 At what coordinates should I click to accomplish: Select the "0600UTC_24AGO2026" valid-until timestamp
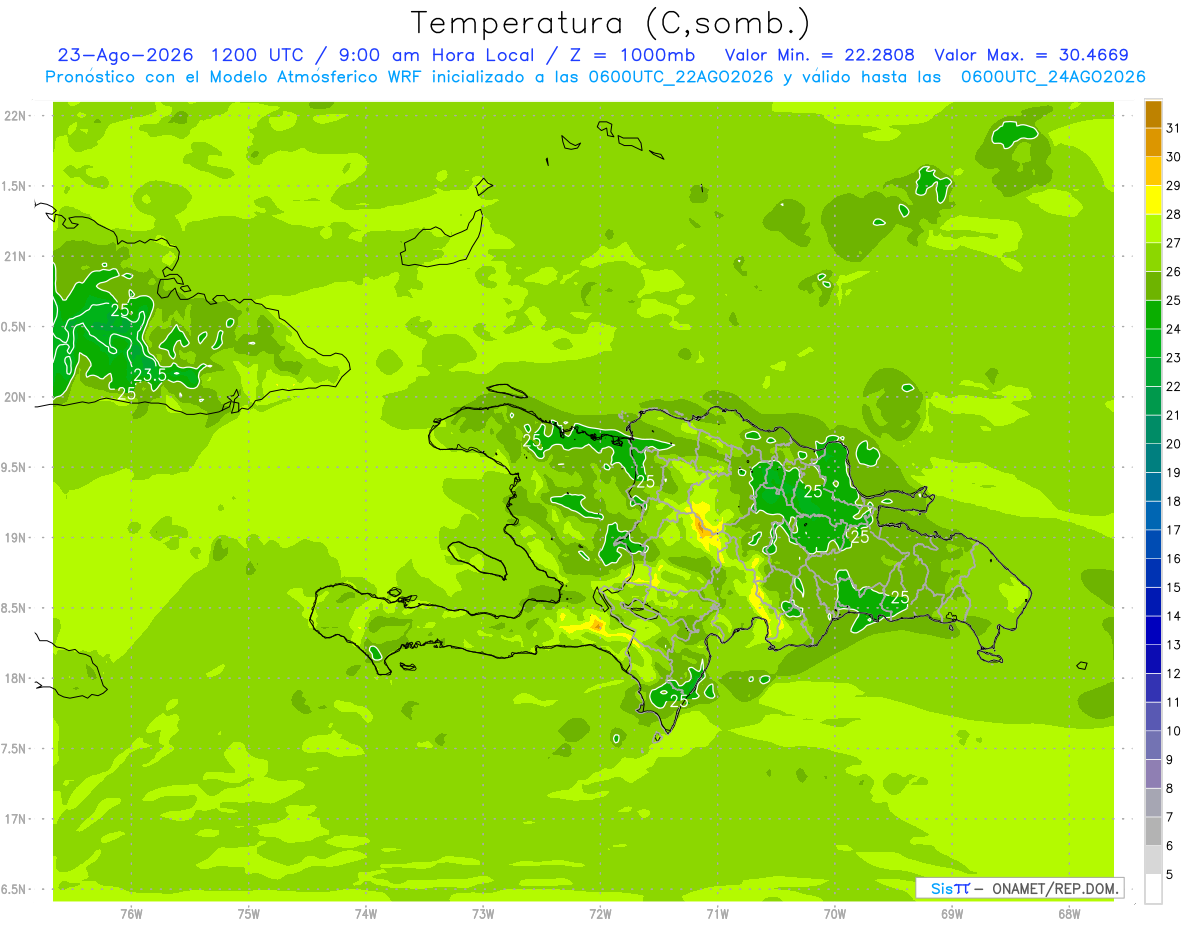point(1052,77)
